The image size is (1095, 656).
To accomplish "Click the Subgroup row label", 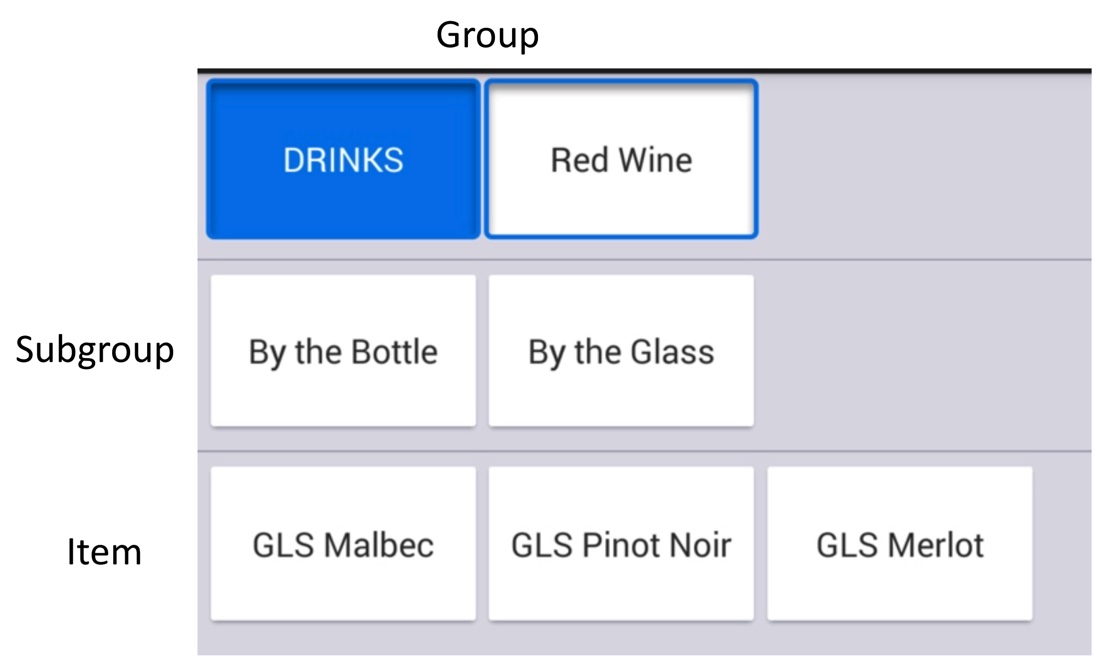I will coord(95,350).
